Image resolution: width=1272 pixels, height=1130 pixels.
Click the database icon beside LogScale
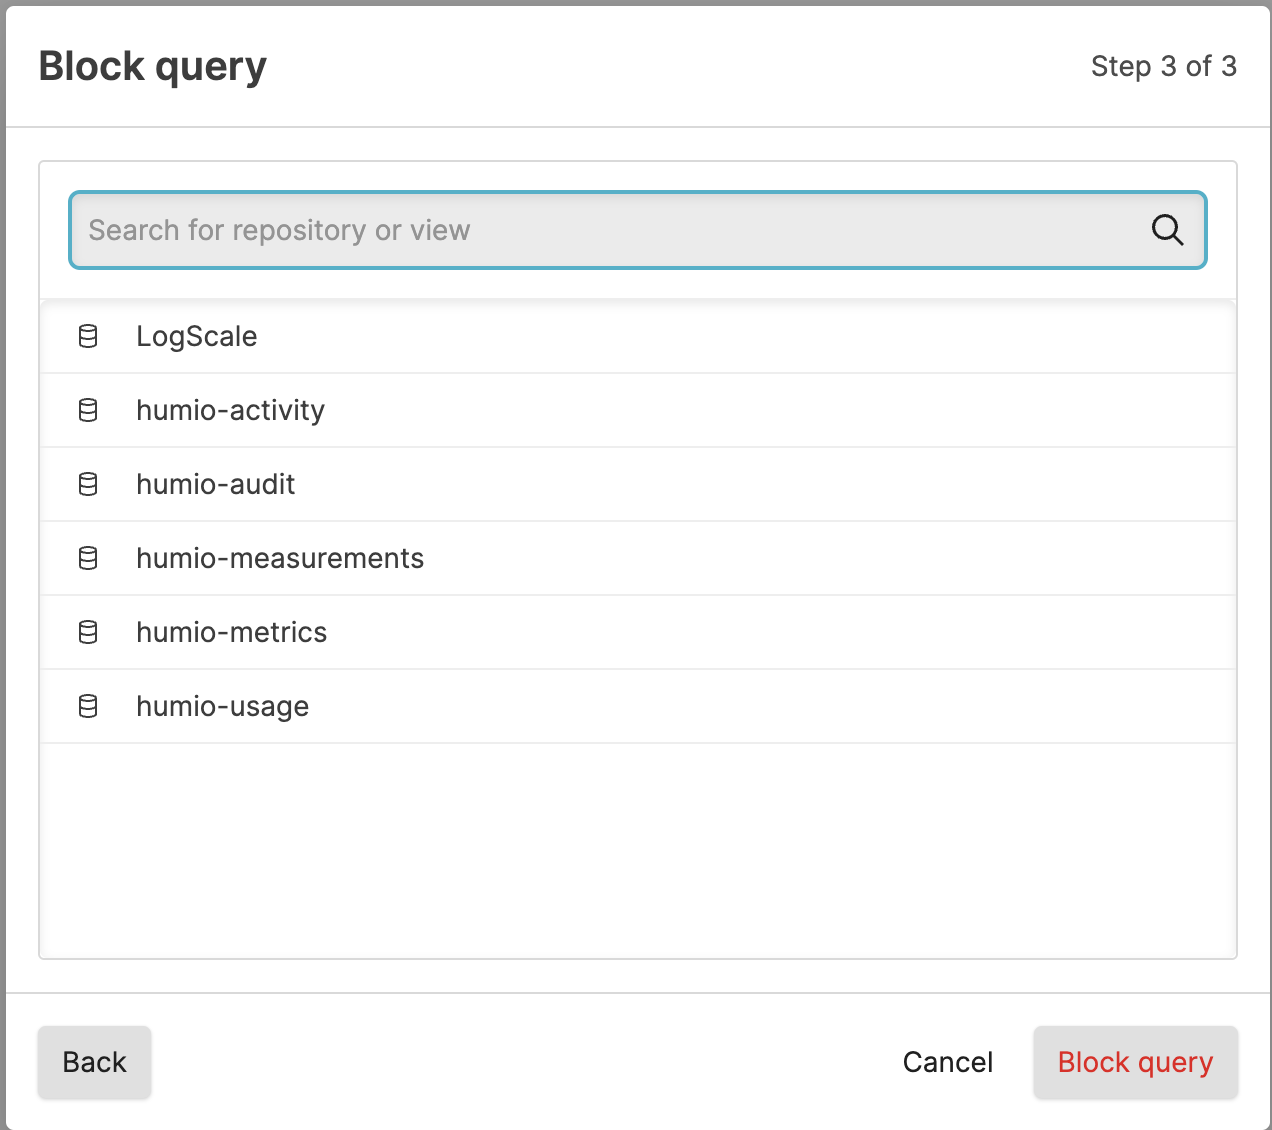click(x=88, y=336)
